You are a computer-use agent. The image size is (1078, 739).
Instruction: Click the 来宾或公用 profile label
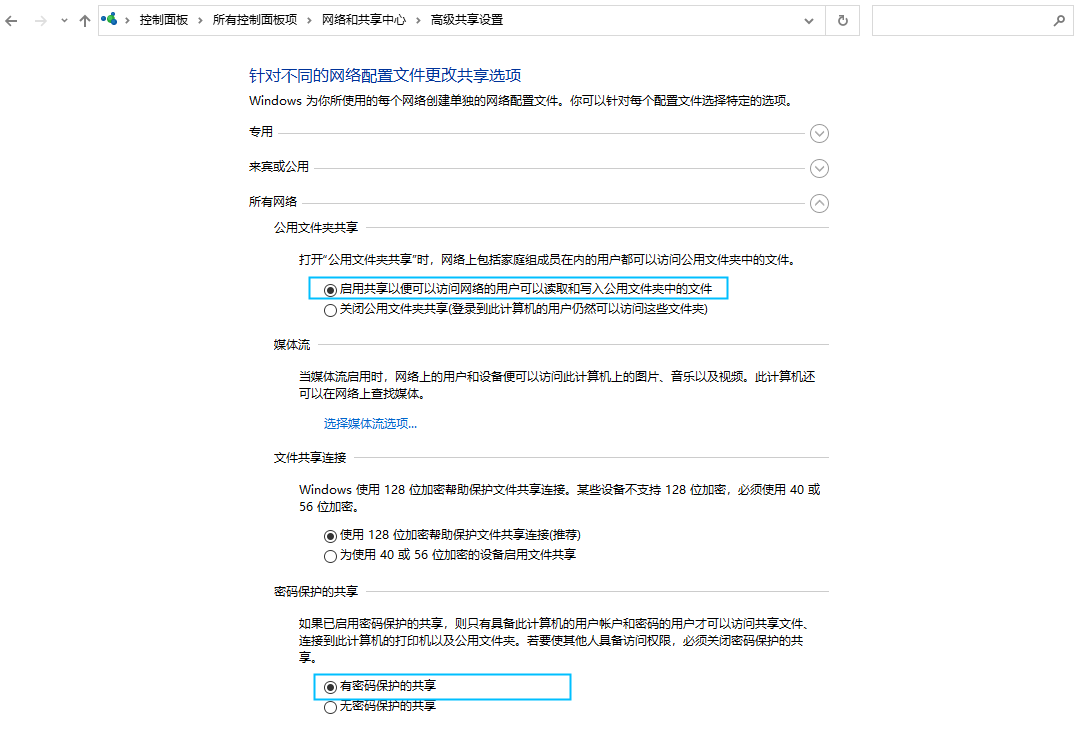coord(278,166)
